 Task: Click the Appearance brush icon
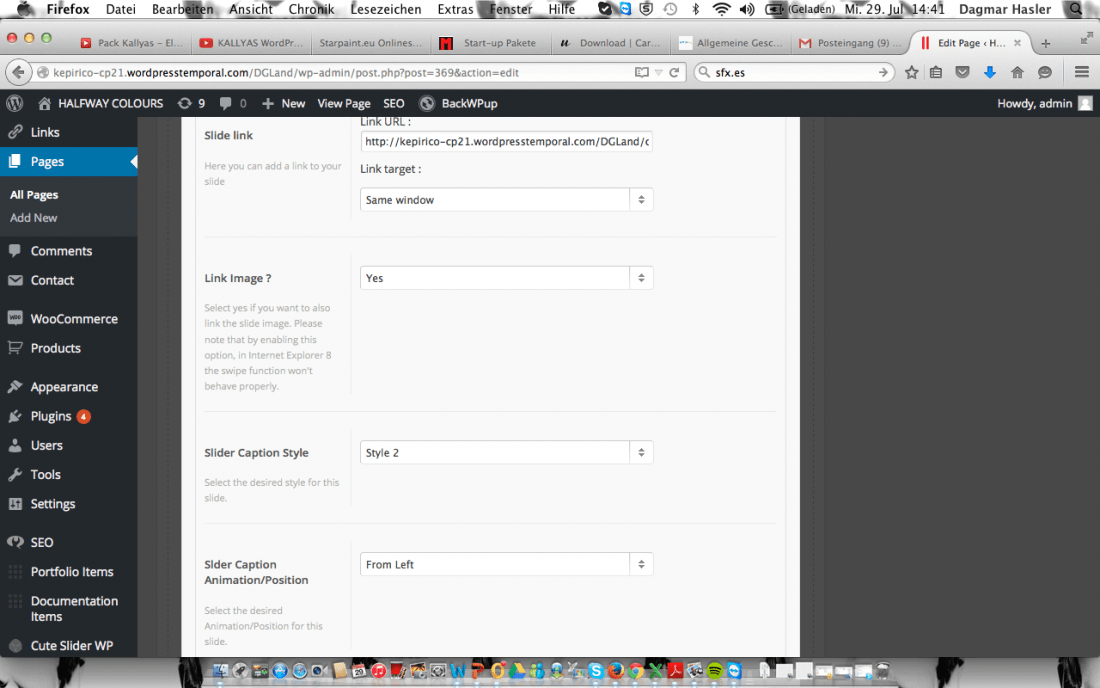(15, 386)
